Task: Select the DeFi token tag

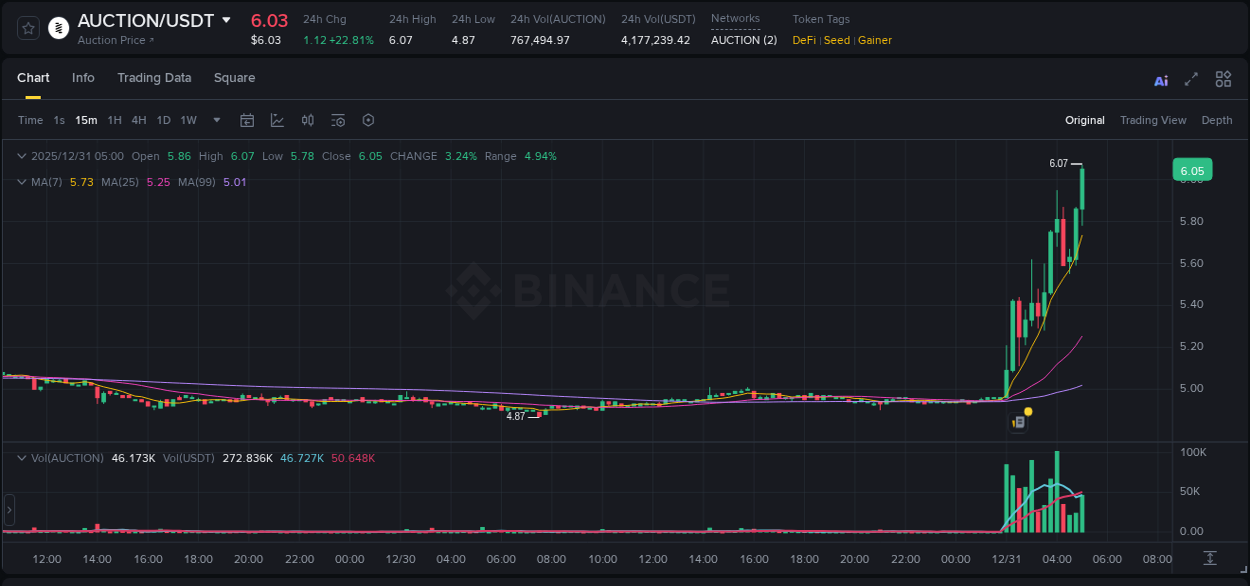Action: click(x=803, y=40)
